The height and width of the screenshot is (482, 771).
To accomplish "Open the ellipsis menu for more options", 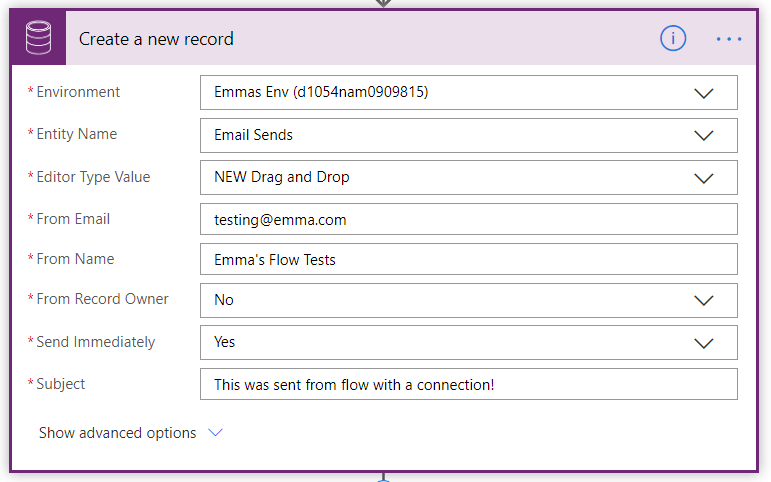I will [x=729, y=39].
